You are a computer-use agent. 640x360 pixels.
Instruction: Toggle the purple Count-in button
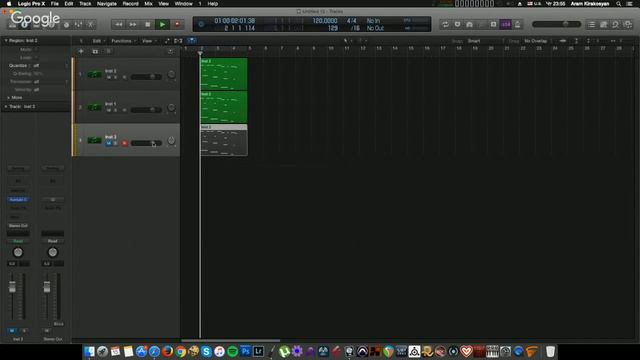[505, 24]
